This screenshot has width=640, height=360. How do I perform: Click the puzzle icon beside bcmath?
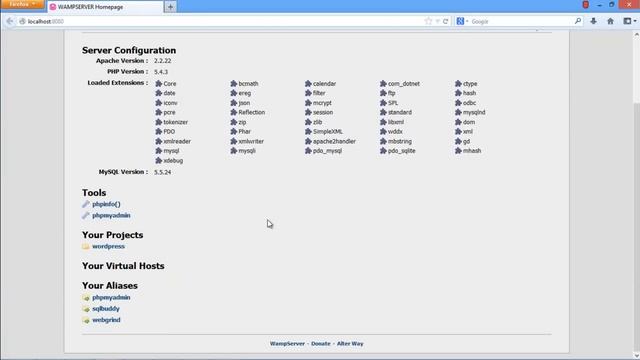point(233,83)
